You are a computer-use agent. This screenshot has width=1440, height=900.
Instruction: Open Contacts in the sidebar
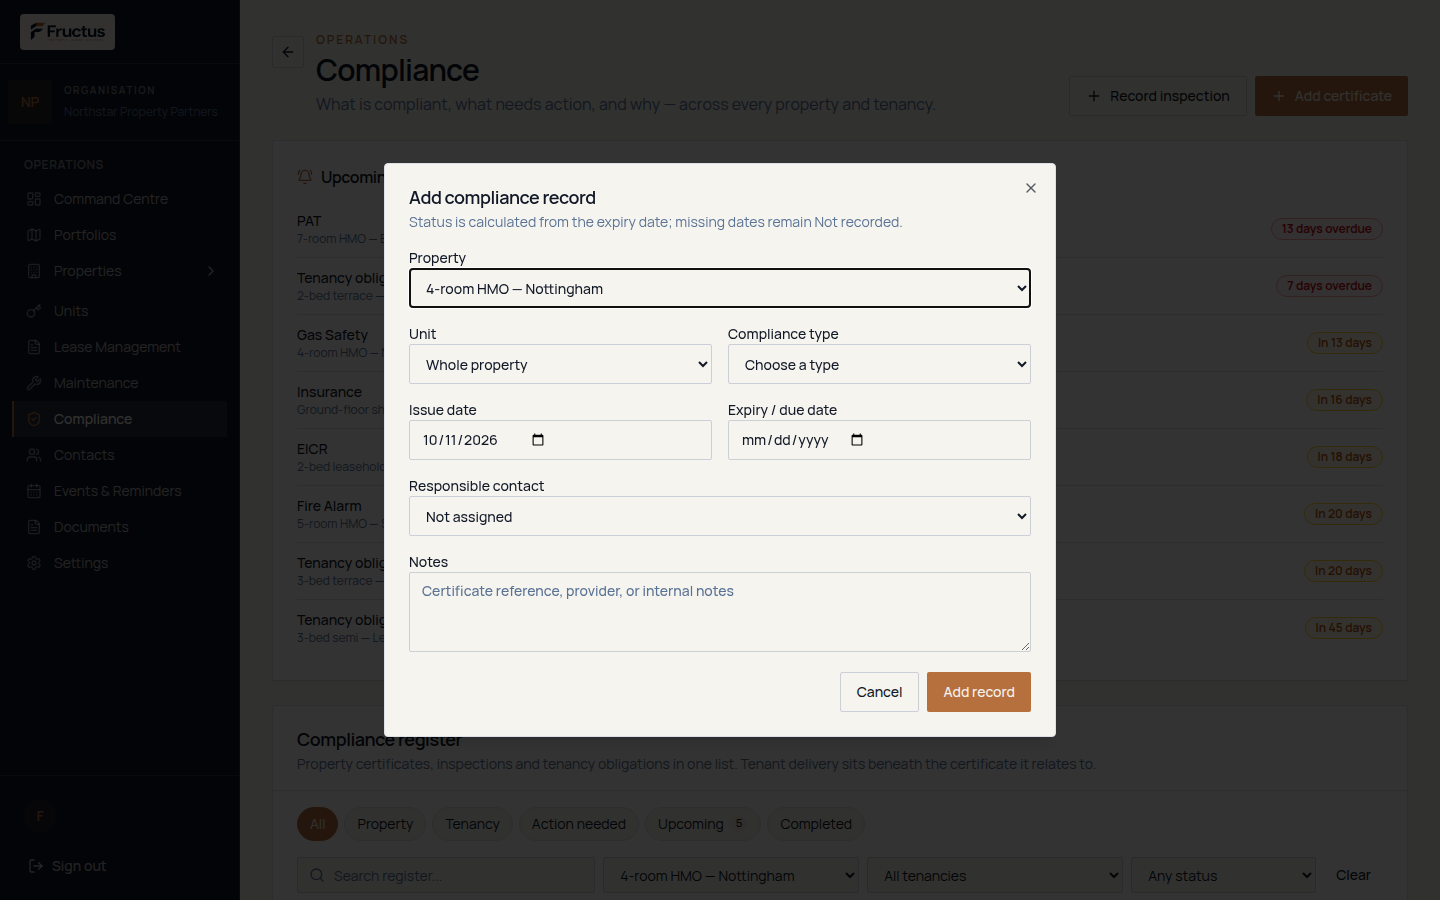pos(120,455)
